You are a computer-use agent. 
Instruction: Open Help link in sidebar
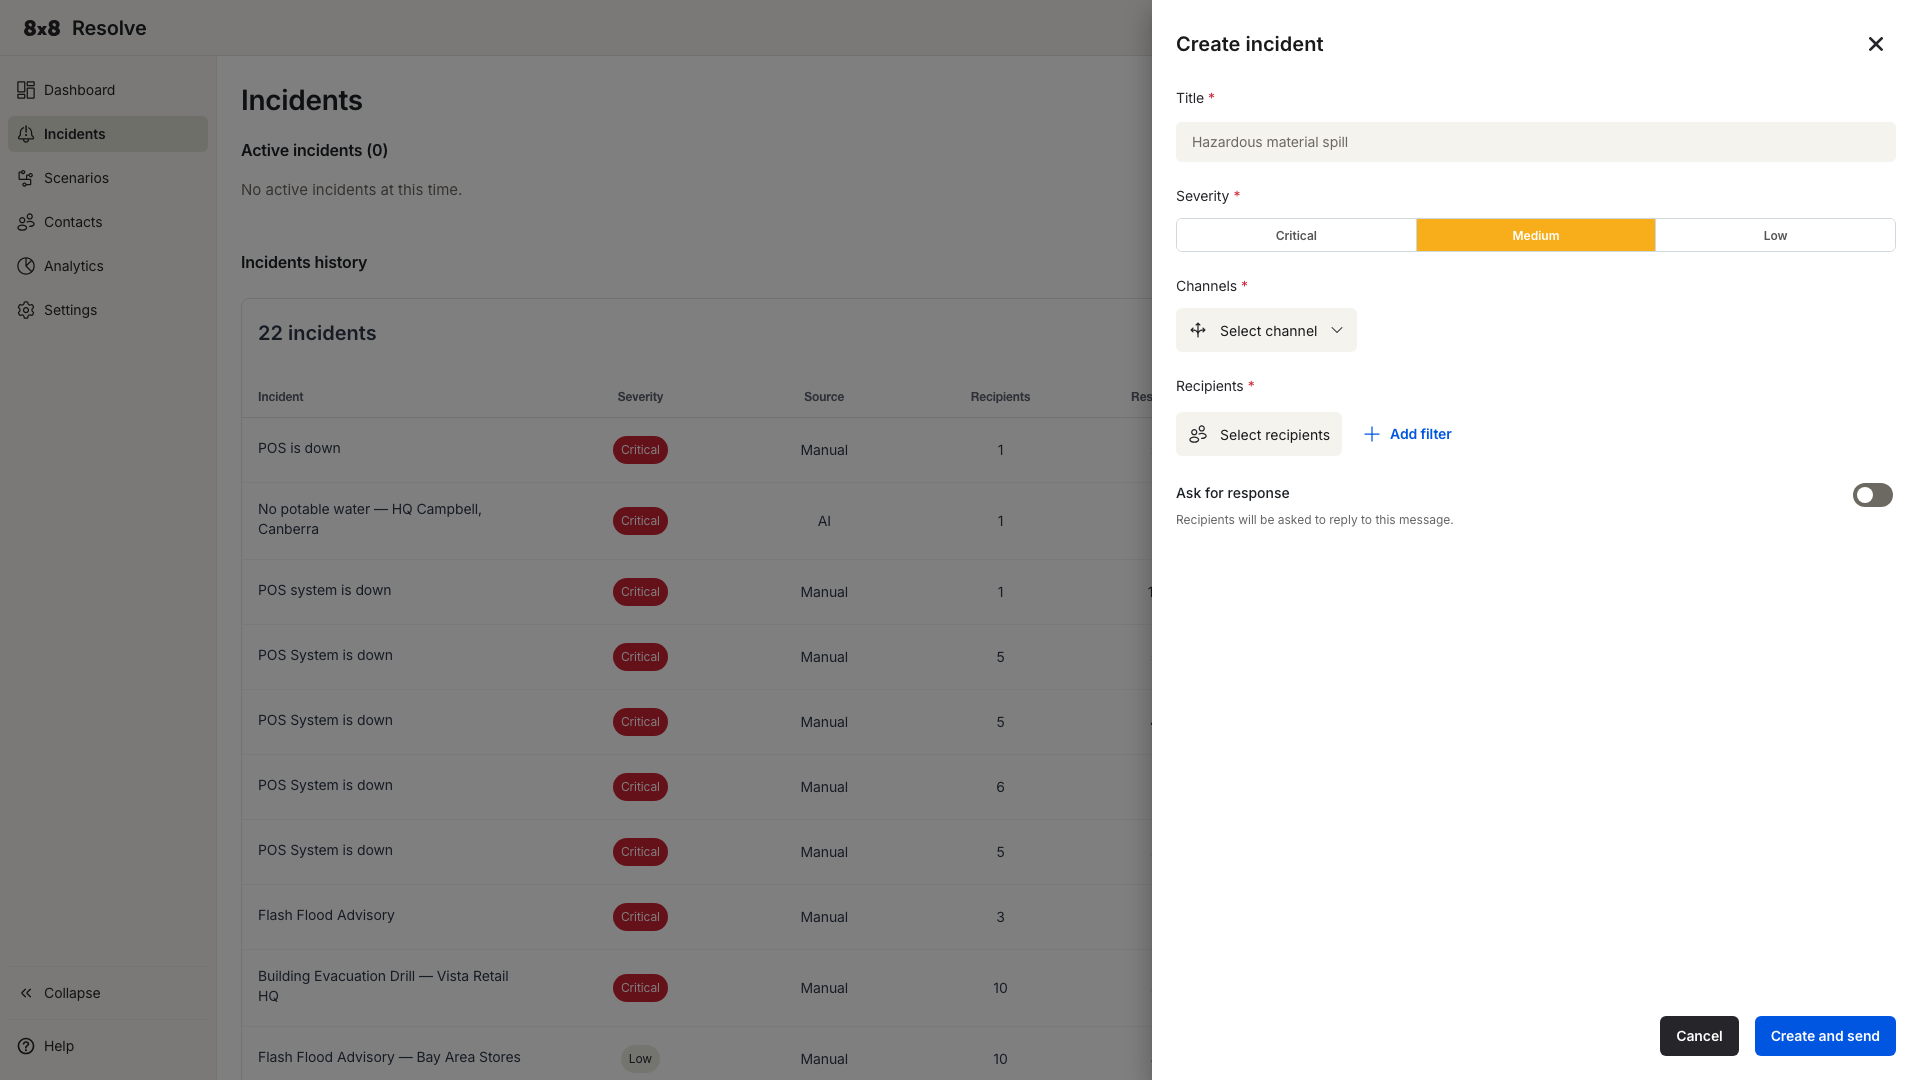coord(59,1046)
